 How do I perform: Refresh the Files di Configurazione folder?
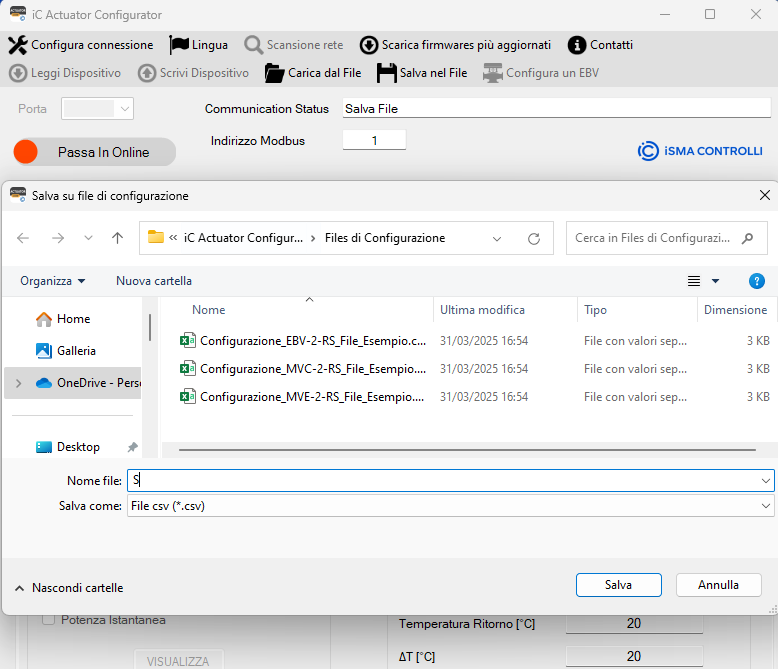534,239
